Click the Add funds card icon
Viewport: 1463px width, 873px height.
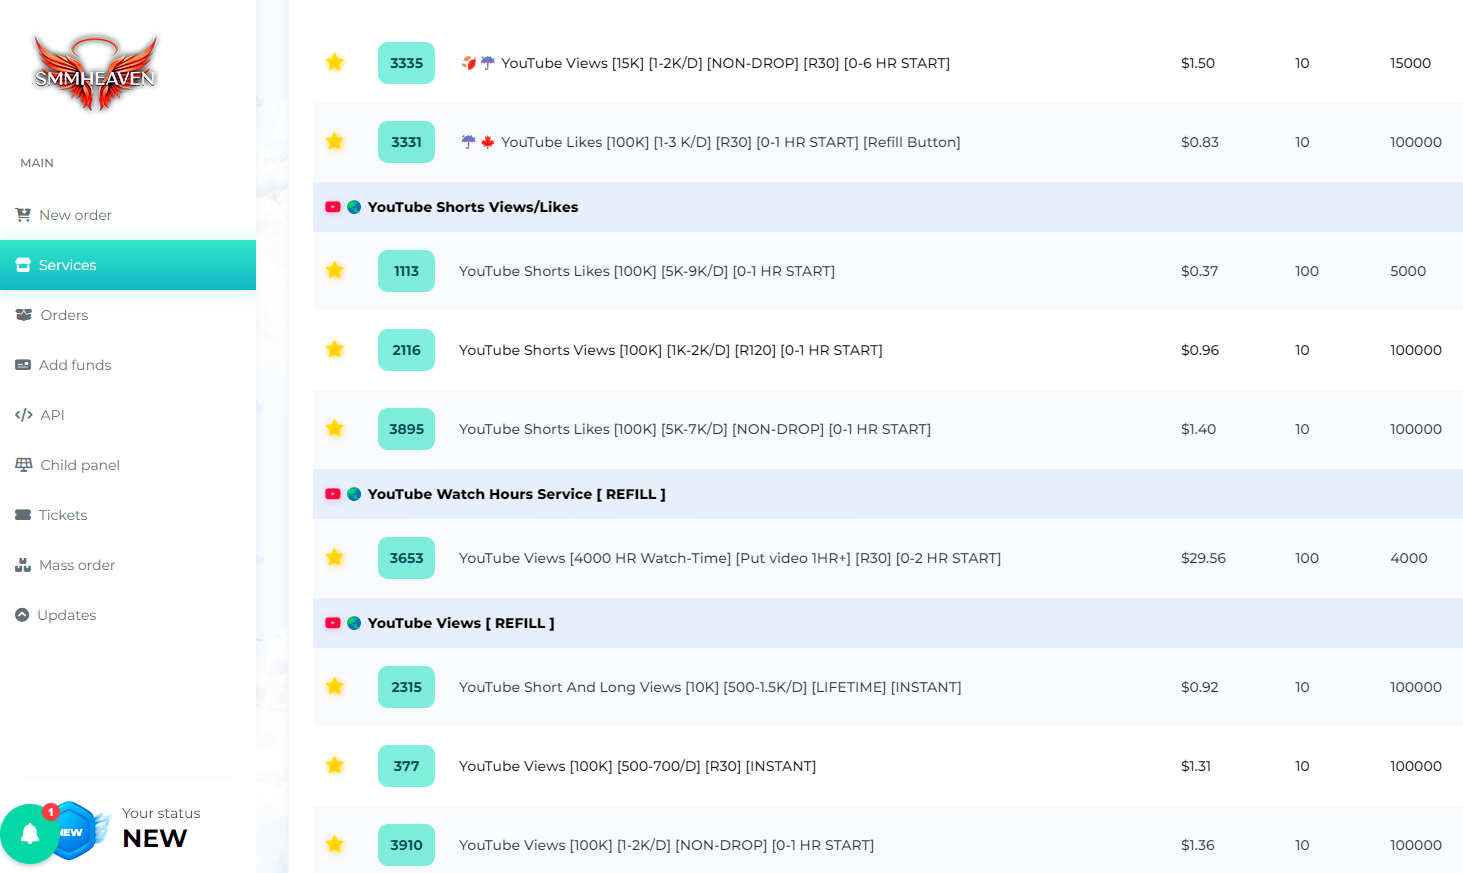pyautogui.click(x=23, y=365)
